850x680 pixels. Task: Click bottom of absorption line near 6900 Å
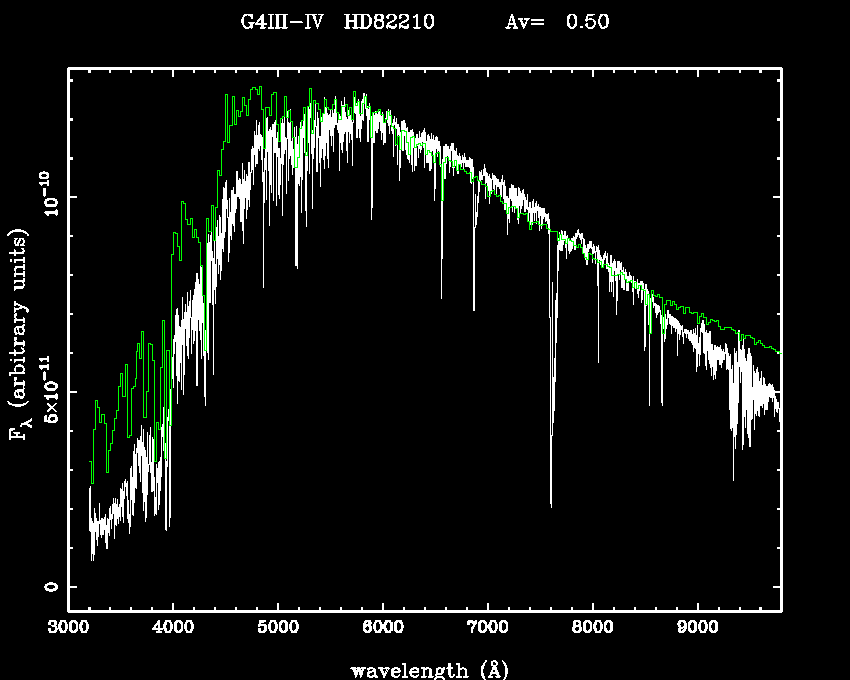tap(474, 310)
